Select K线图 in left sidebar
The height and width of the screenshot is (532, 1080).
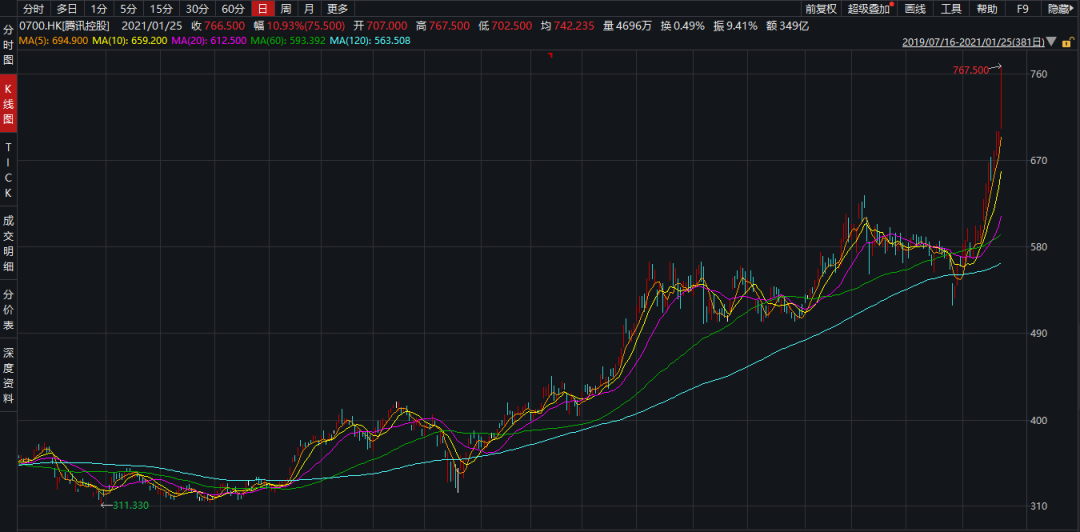(8, 103)
